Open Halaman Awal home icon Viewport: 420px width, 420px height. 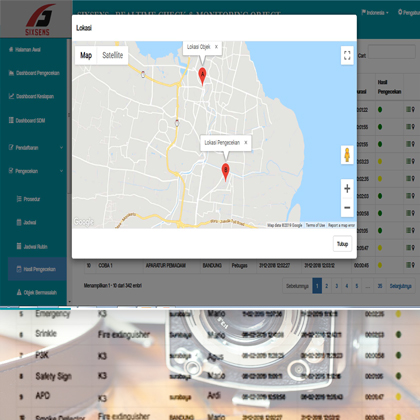pos(11,49)
